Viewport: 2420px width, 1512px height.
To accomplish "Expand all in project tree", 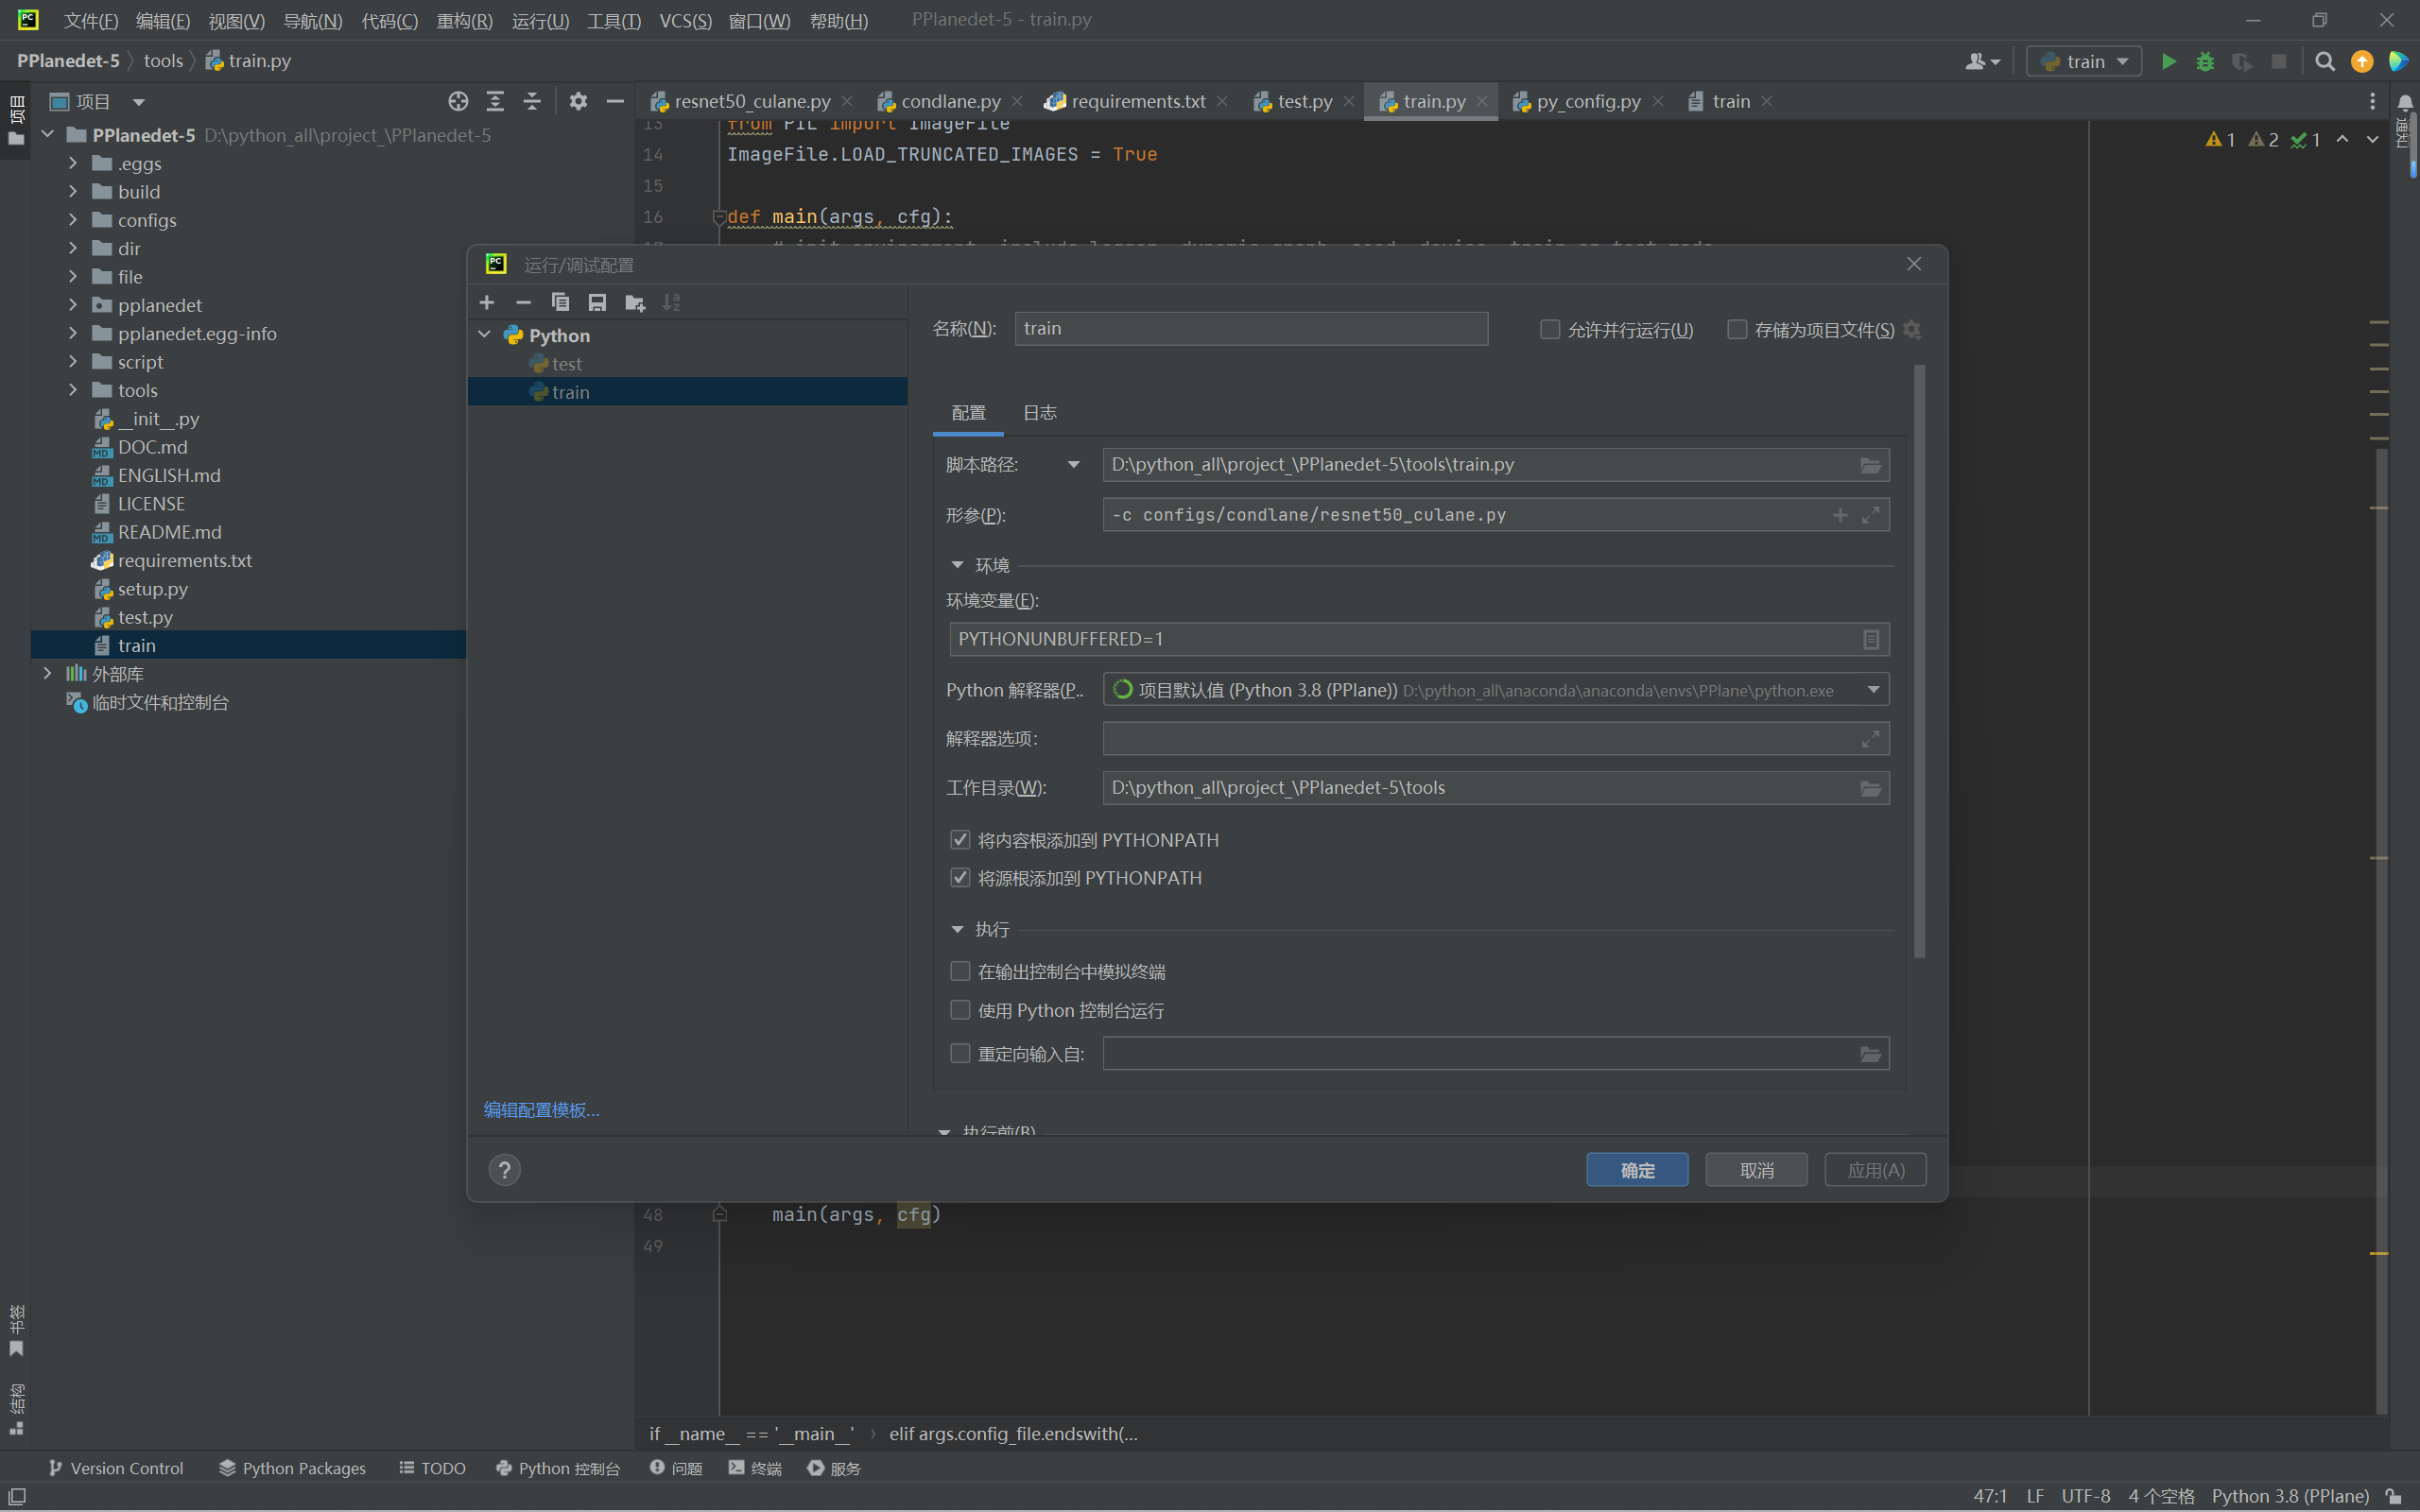I will tap(495, 101).
